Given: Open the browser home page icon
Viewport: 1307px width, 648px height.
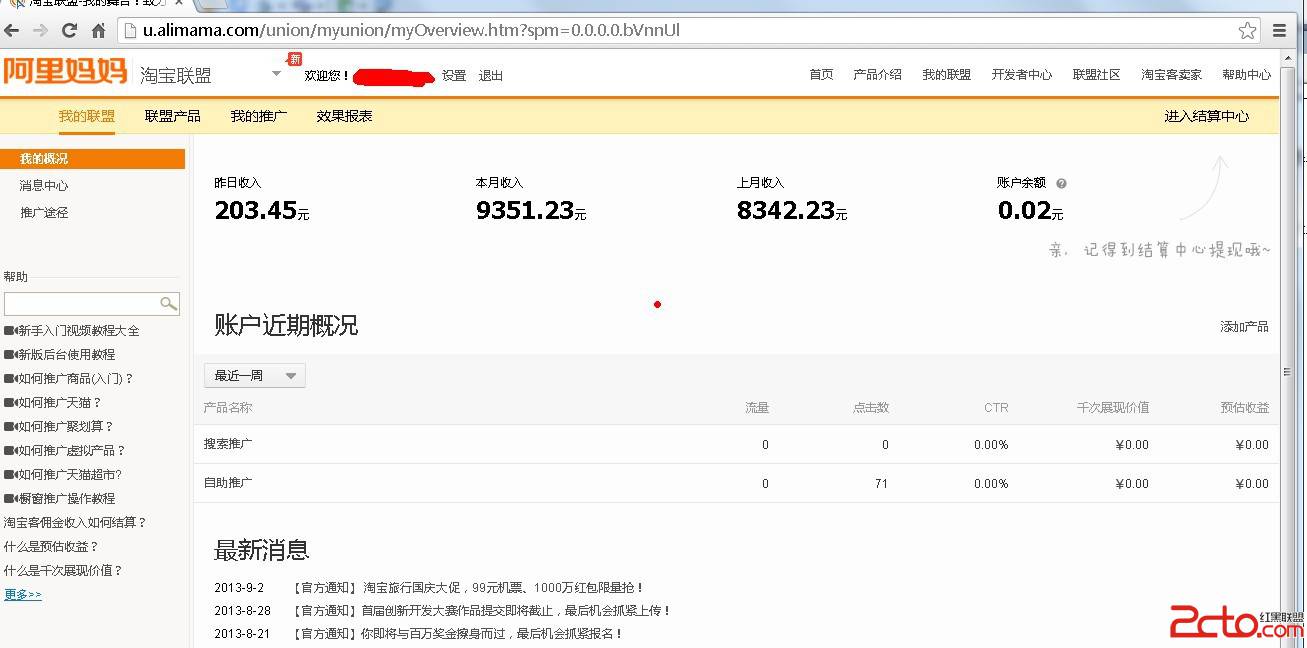Looking at the screenshot, I should point(99,31).
